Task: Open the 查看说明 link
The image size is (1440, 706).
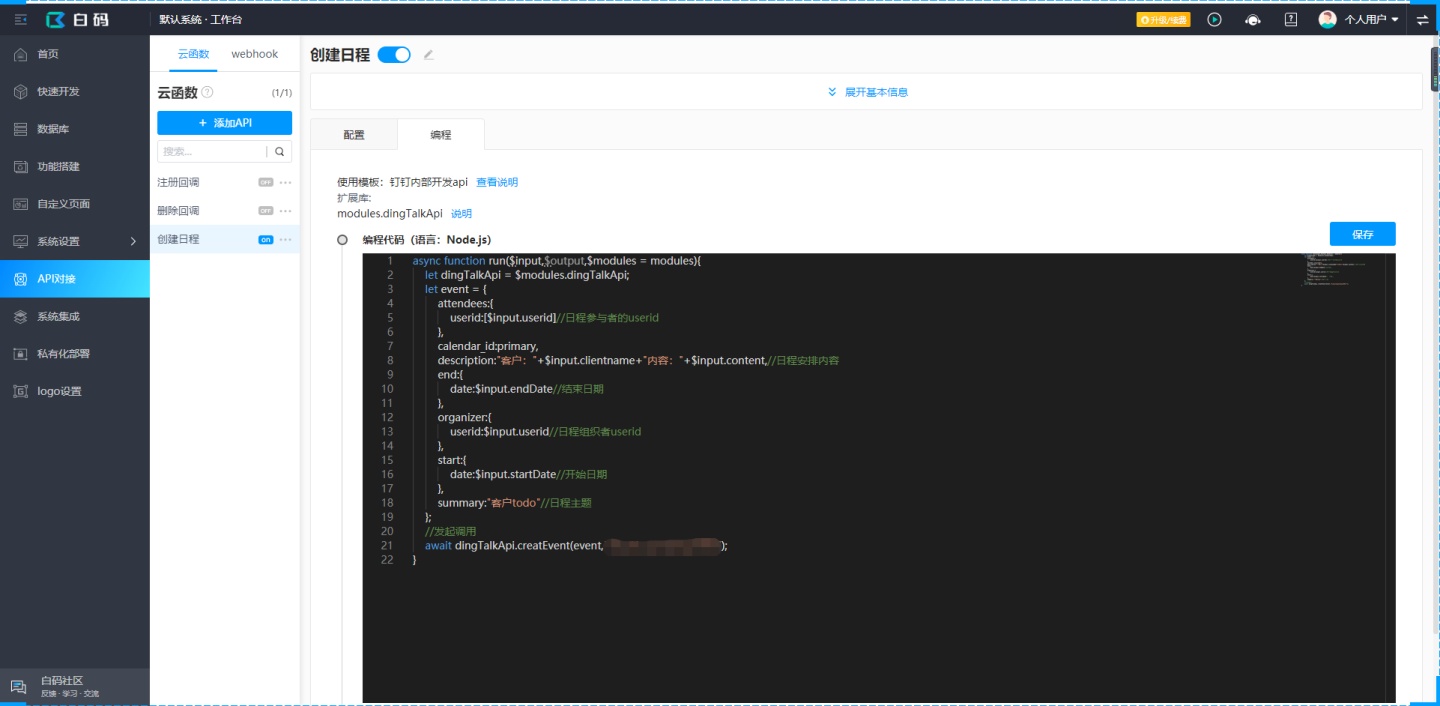Action: click(x=497, y=182)
